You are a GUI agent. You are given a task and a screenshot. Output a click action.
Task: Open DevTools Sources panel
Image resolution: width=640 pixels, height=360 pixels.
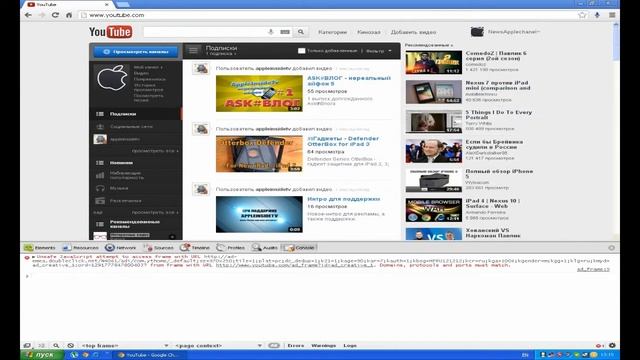point(158,247)
